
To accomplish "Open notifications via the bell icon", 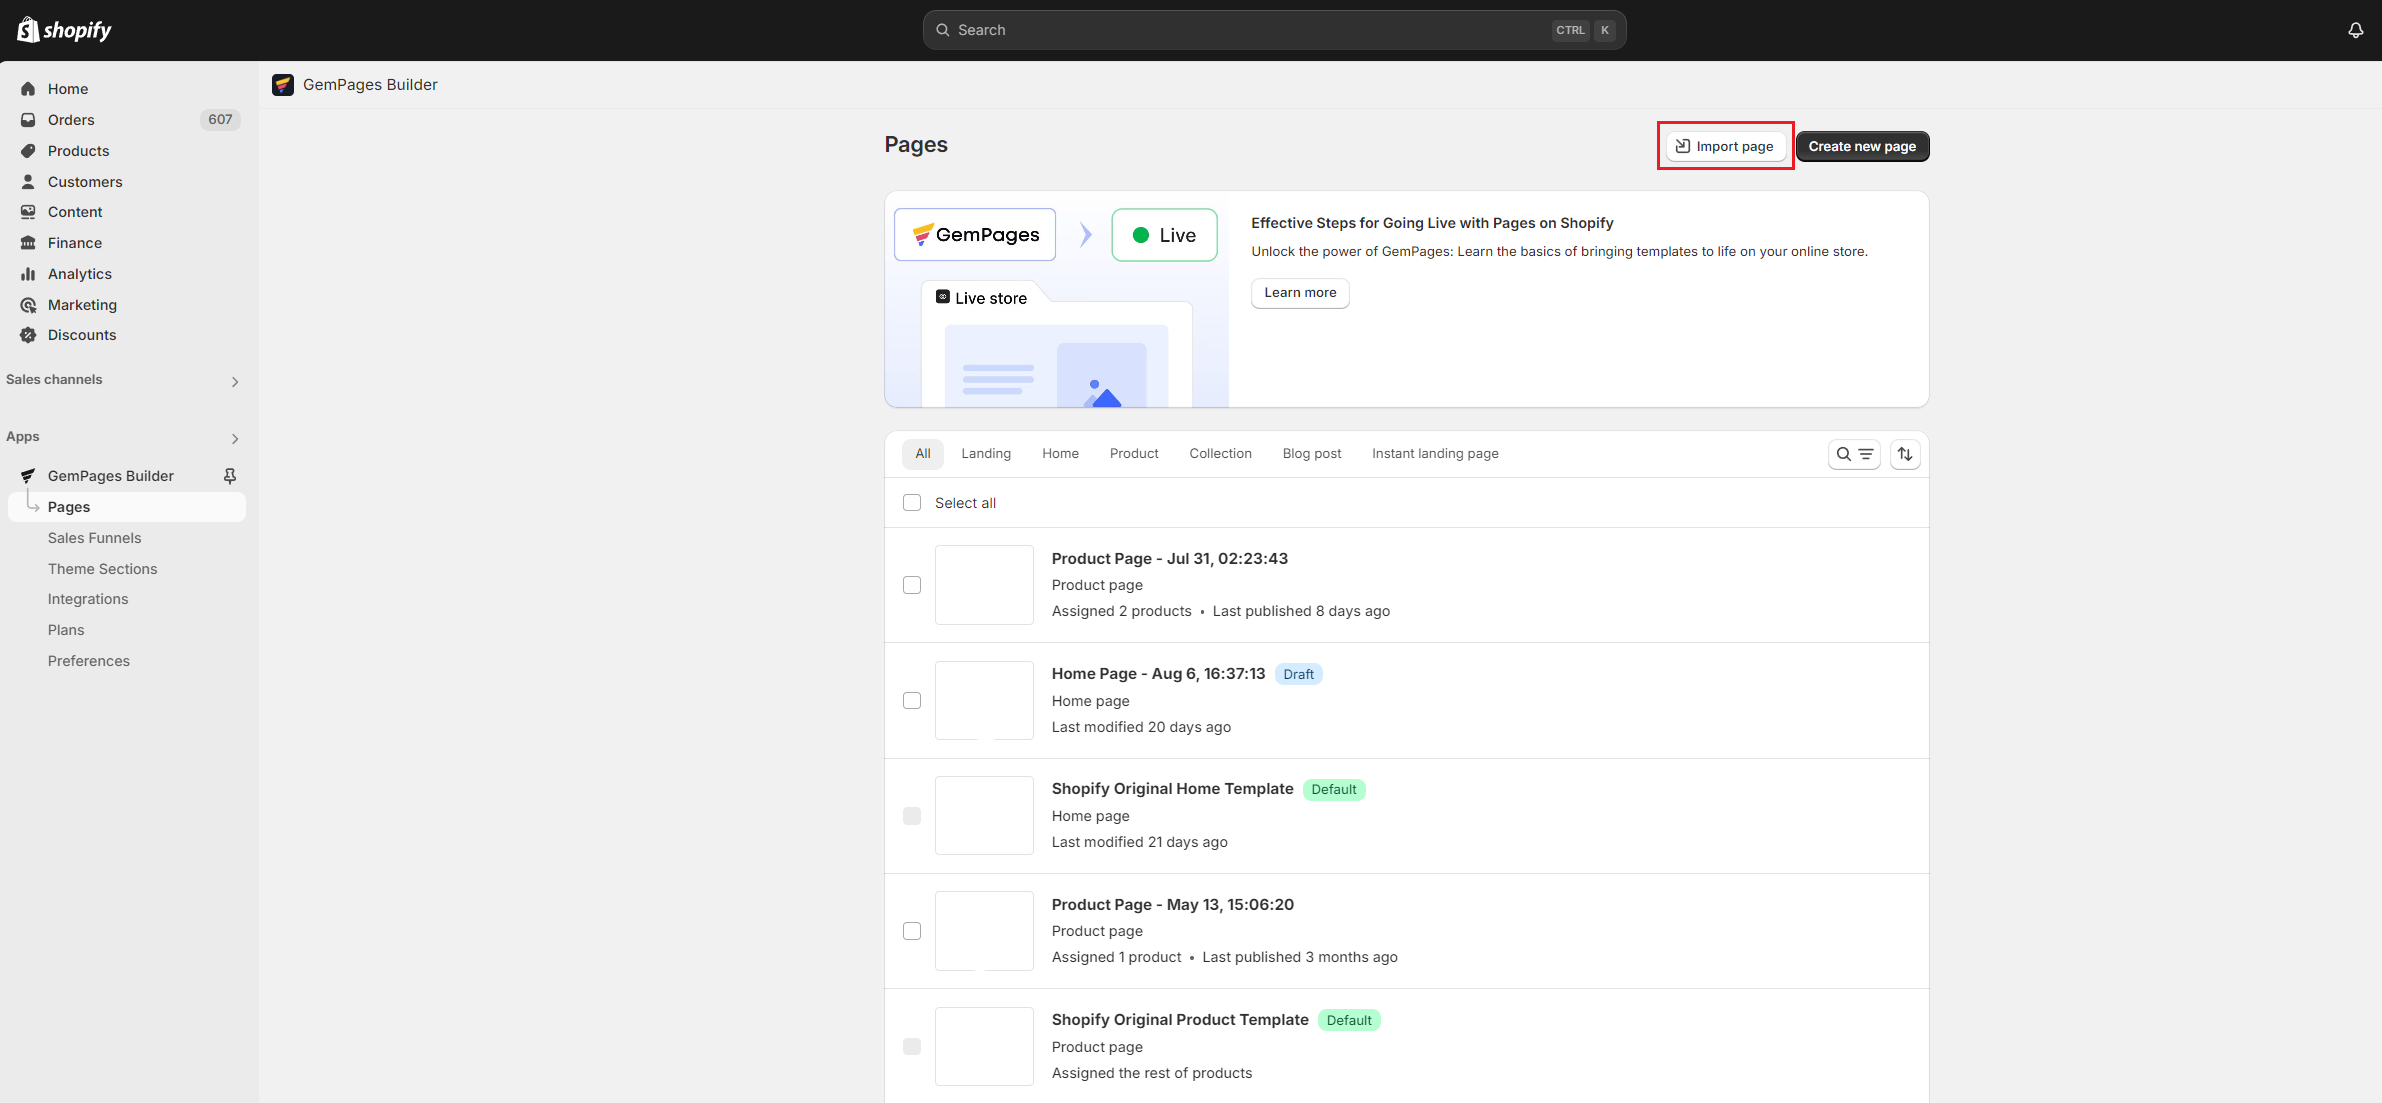I will [2355, 29].
